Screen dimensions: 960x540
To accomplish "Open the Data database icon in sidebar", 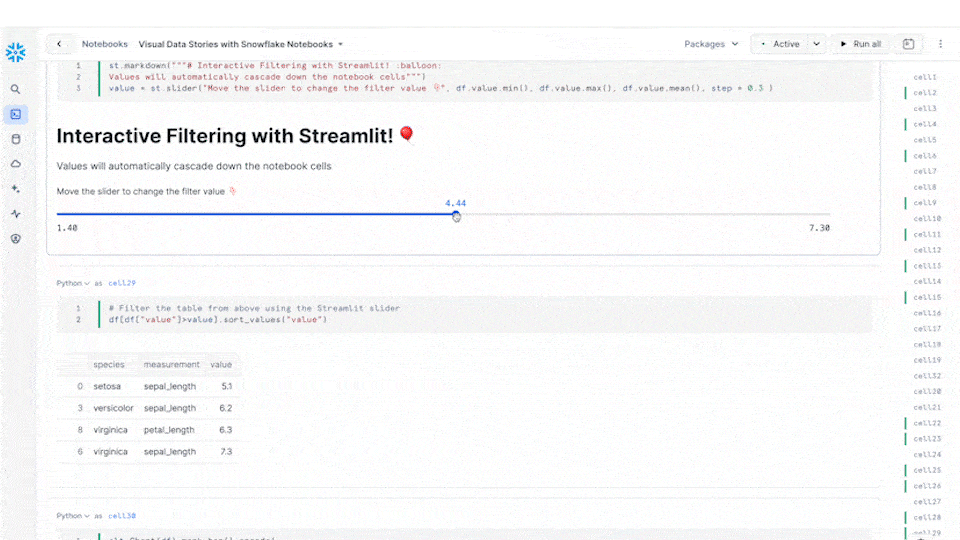I will tap(15, 139).
